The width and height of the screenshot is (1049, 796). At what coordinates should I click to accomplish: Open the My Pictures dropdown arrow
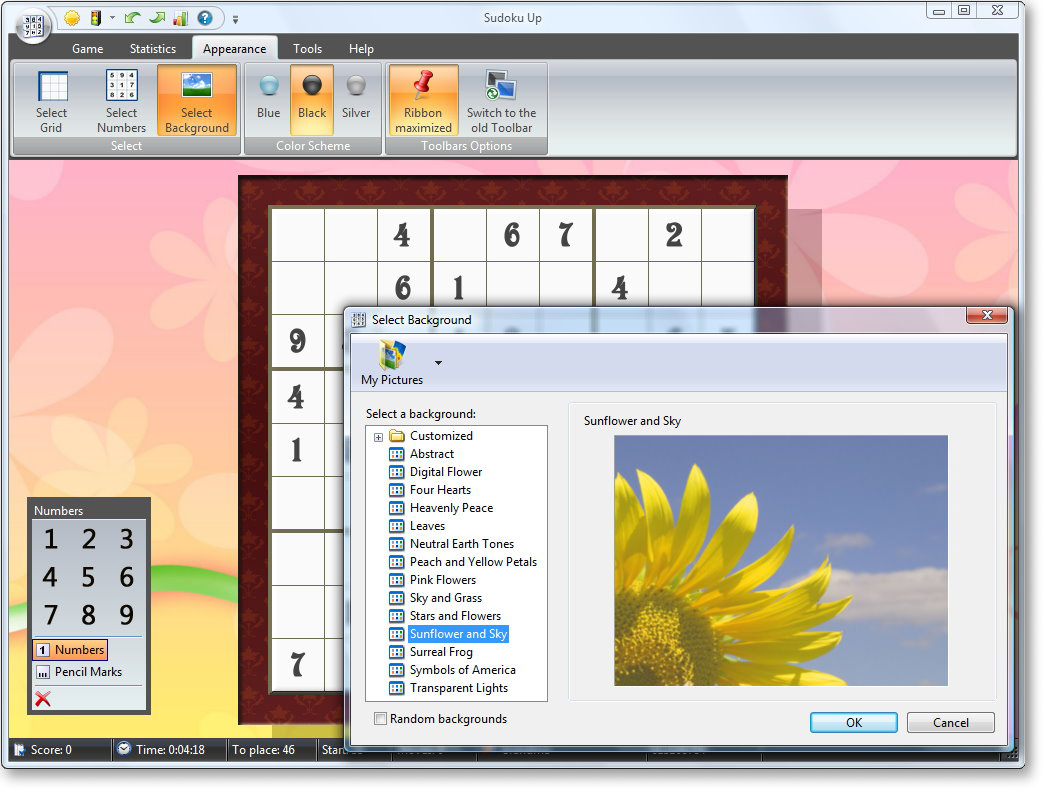(x=439, y=363)
